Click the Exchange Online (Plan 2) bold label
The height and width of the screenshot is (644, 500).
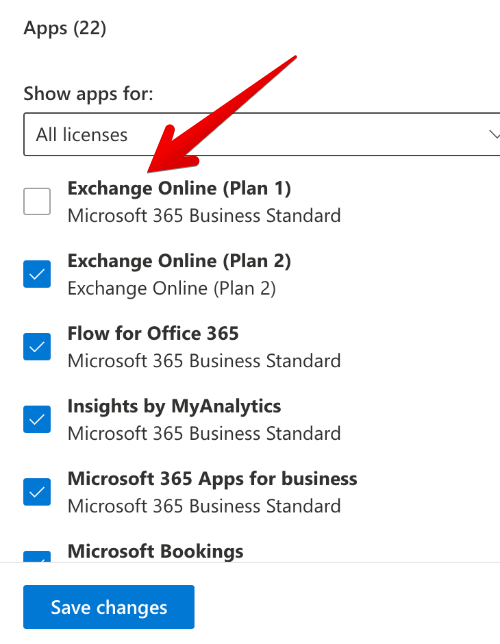pyautogui.click(x=179, y=261)
